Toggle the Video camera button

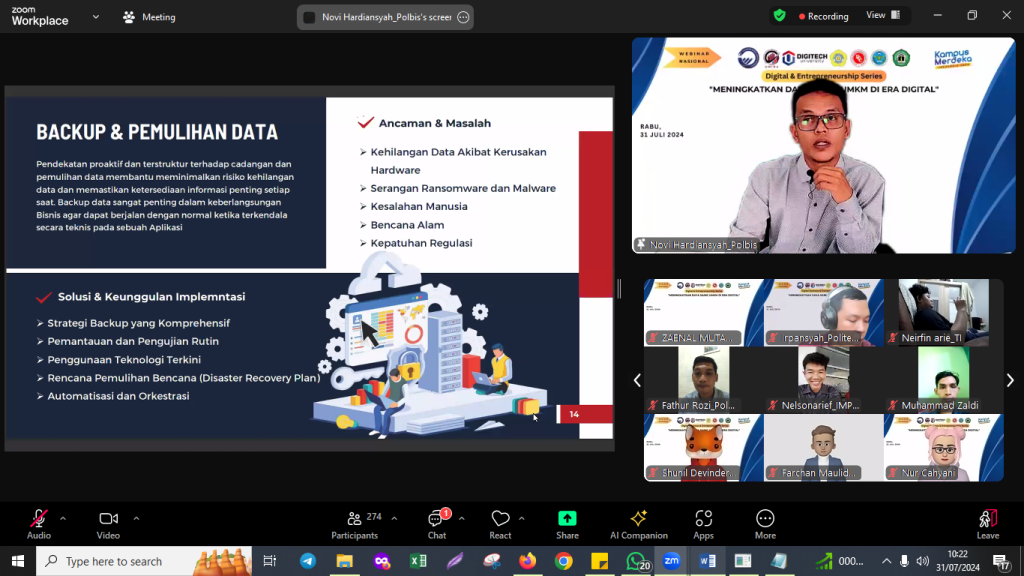pos(108,523)
